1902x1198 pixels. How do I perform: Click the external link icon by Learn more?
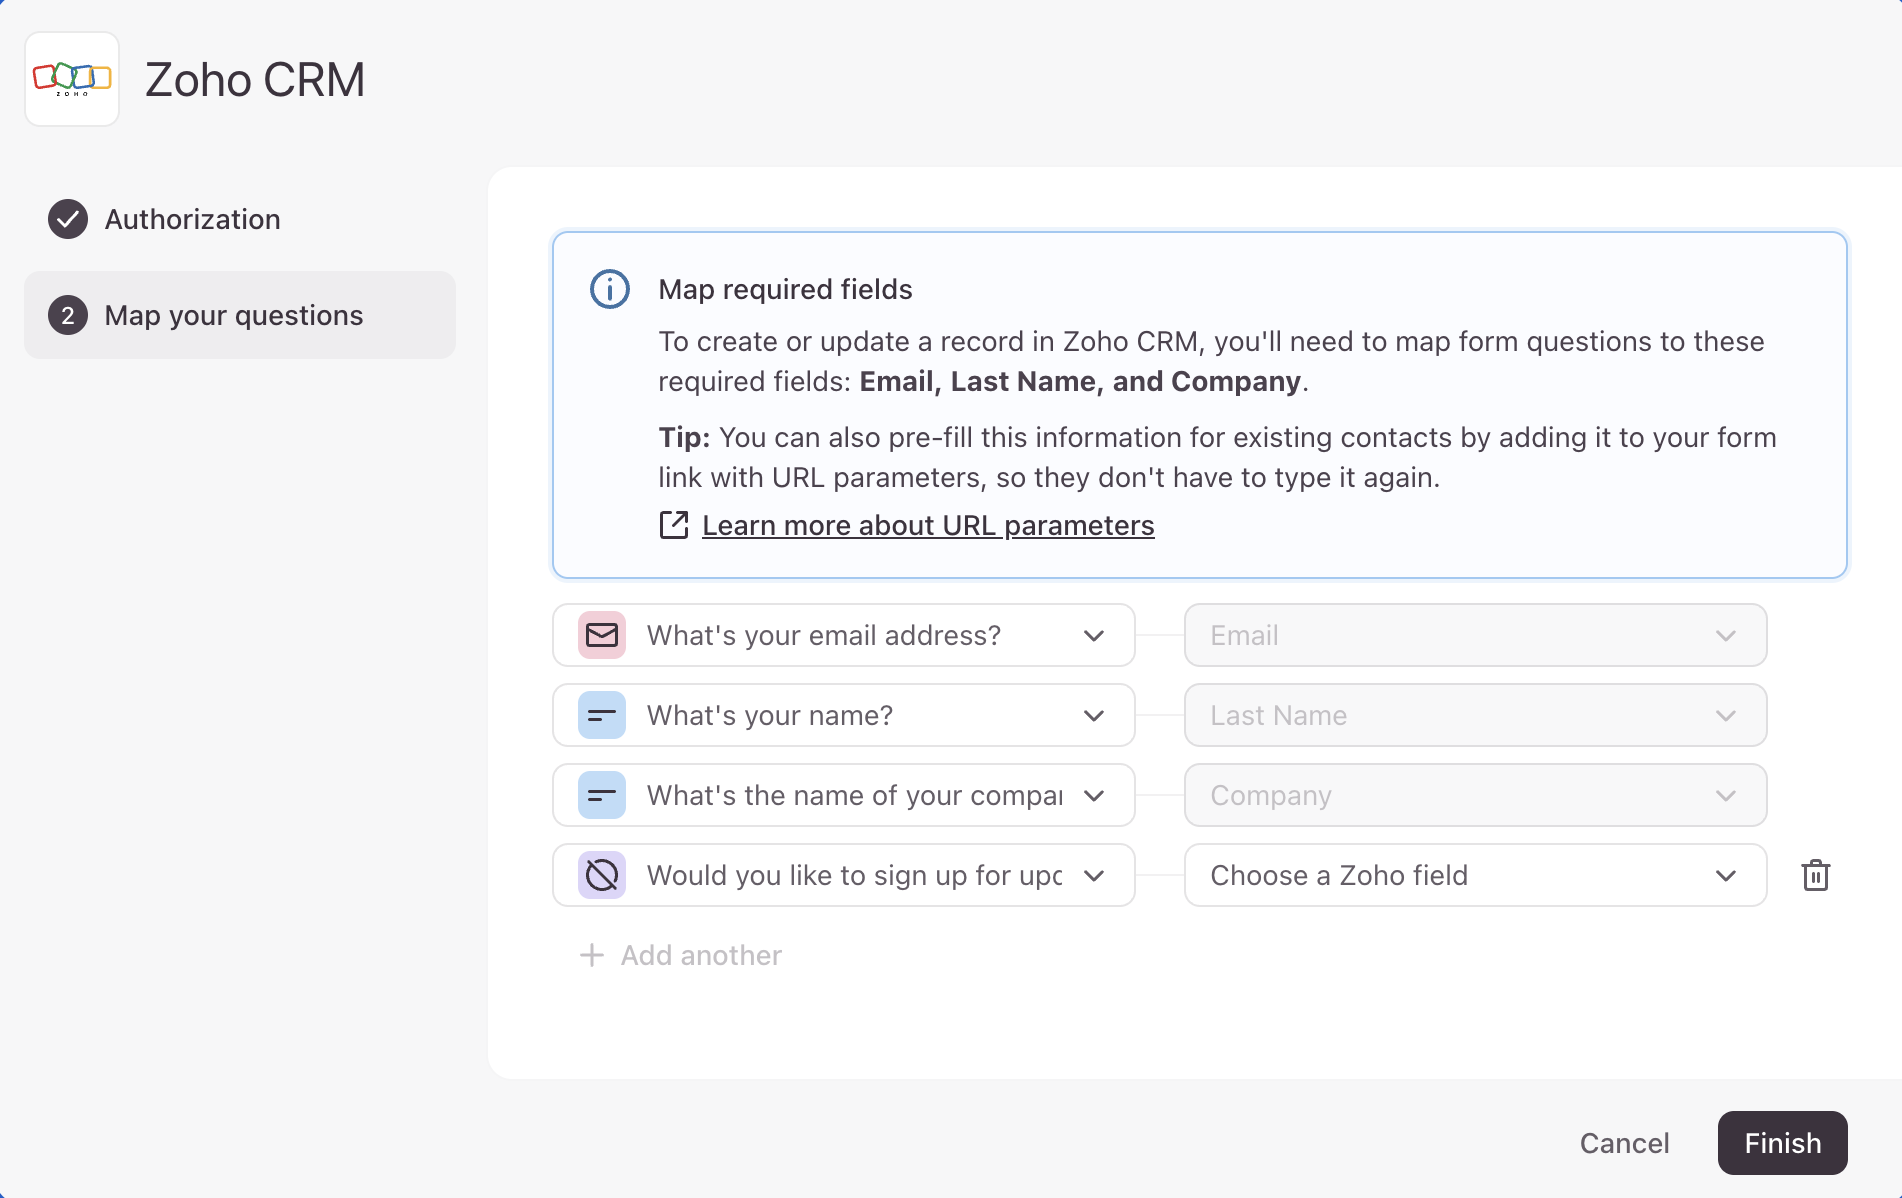(x=674, y=525)
